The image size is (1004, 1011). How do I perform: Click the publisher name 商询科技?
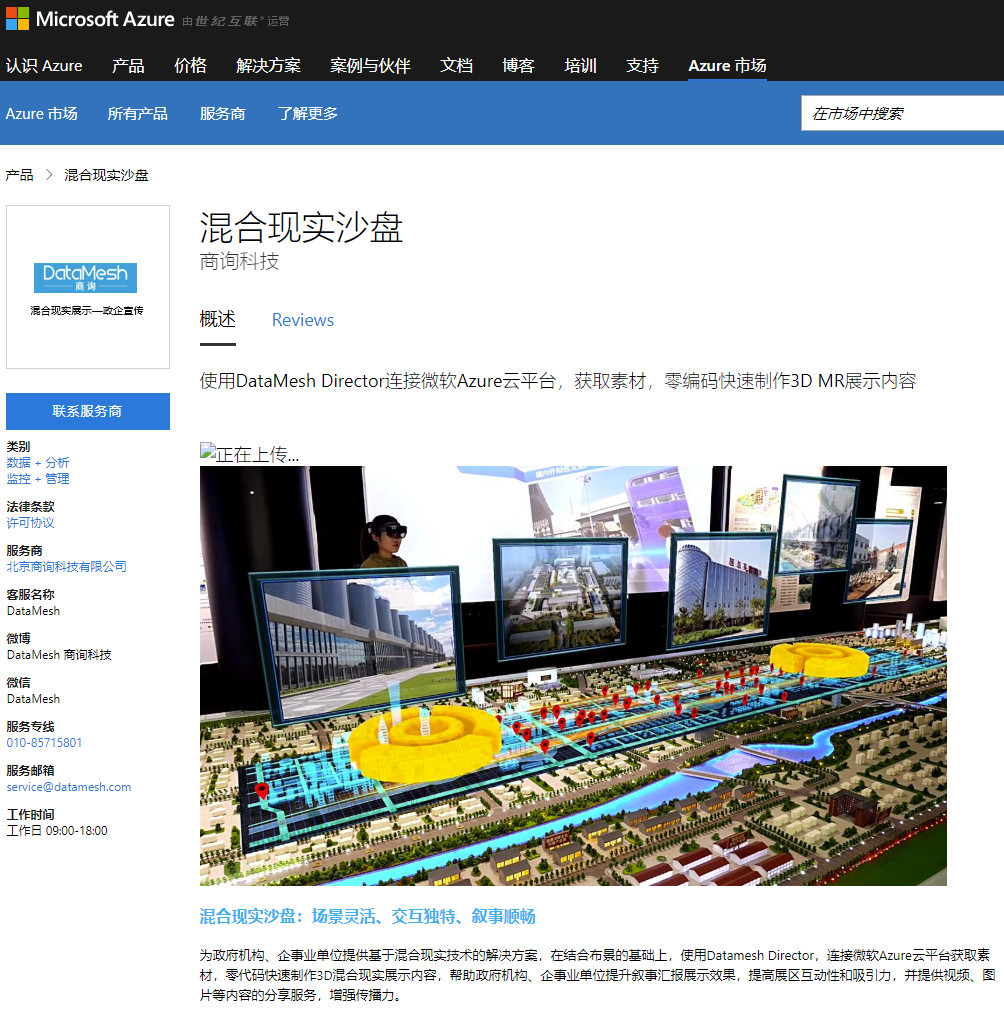(x=239, y=261)
